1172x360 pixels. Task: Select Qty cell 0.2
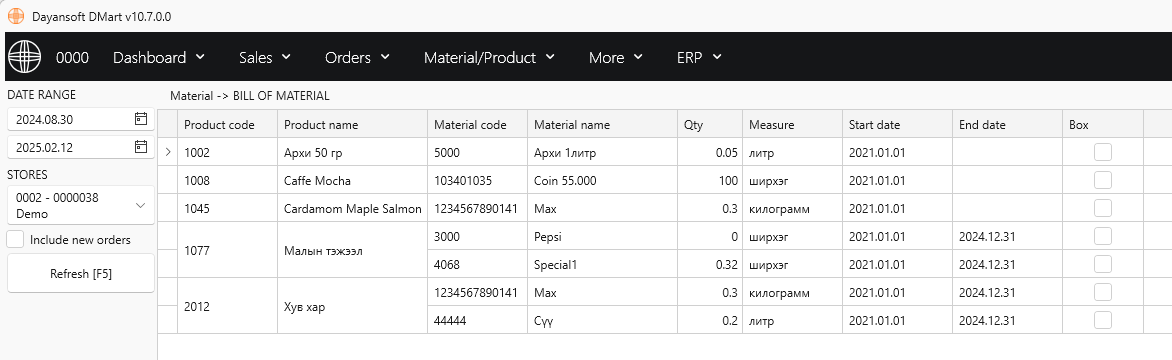point(710,320)
